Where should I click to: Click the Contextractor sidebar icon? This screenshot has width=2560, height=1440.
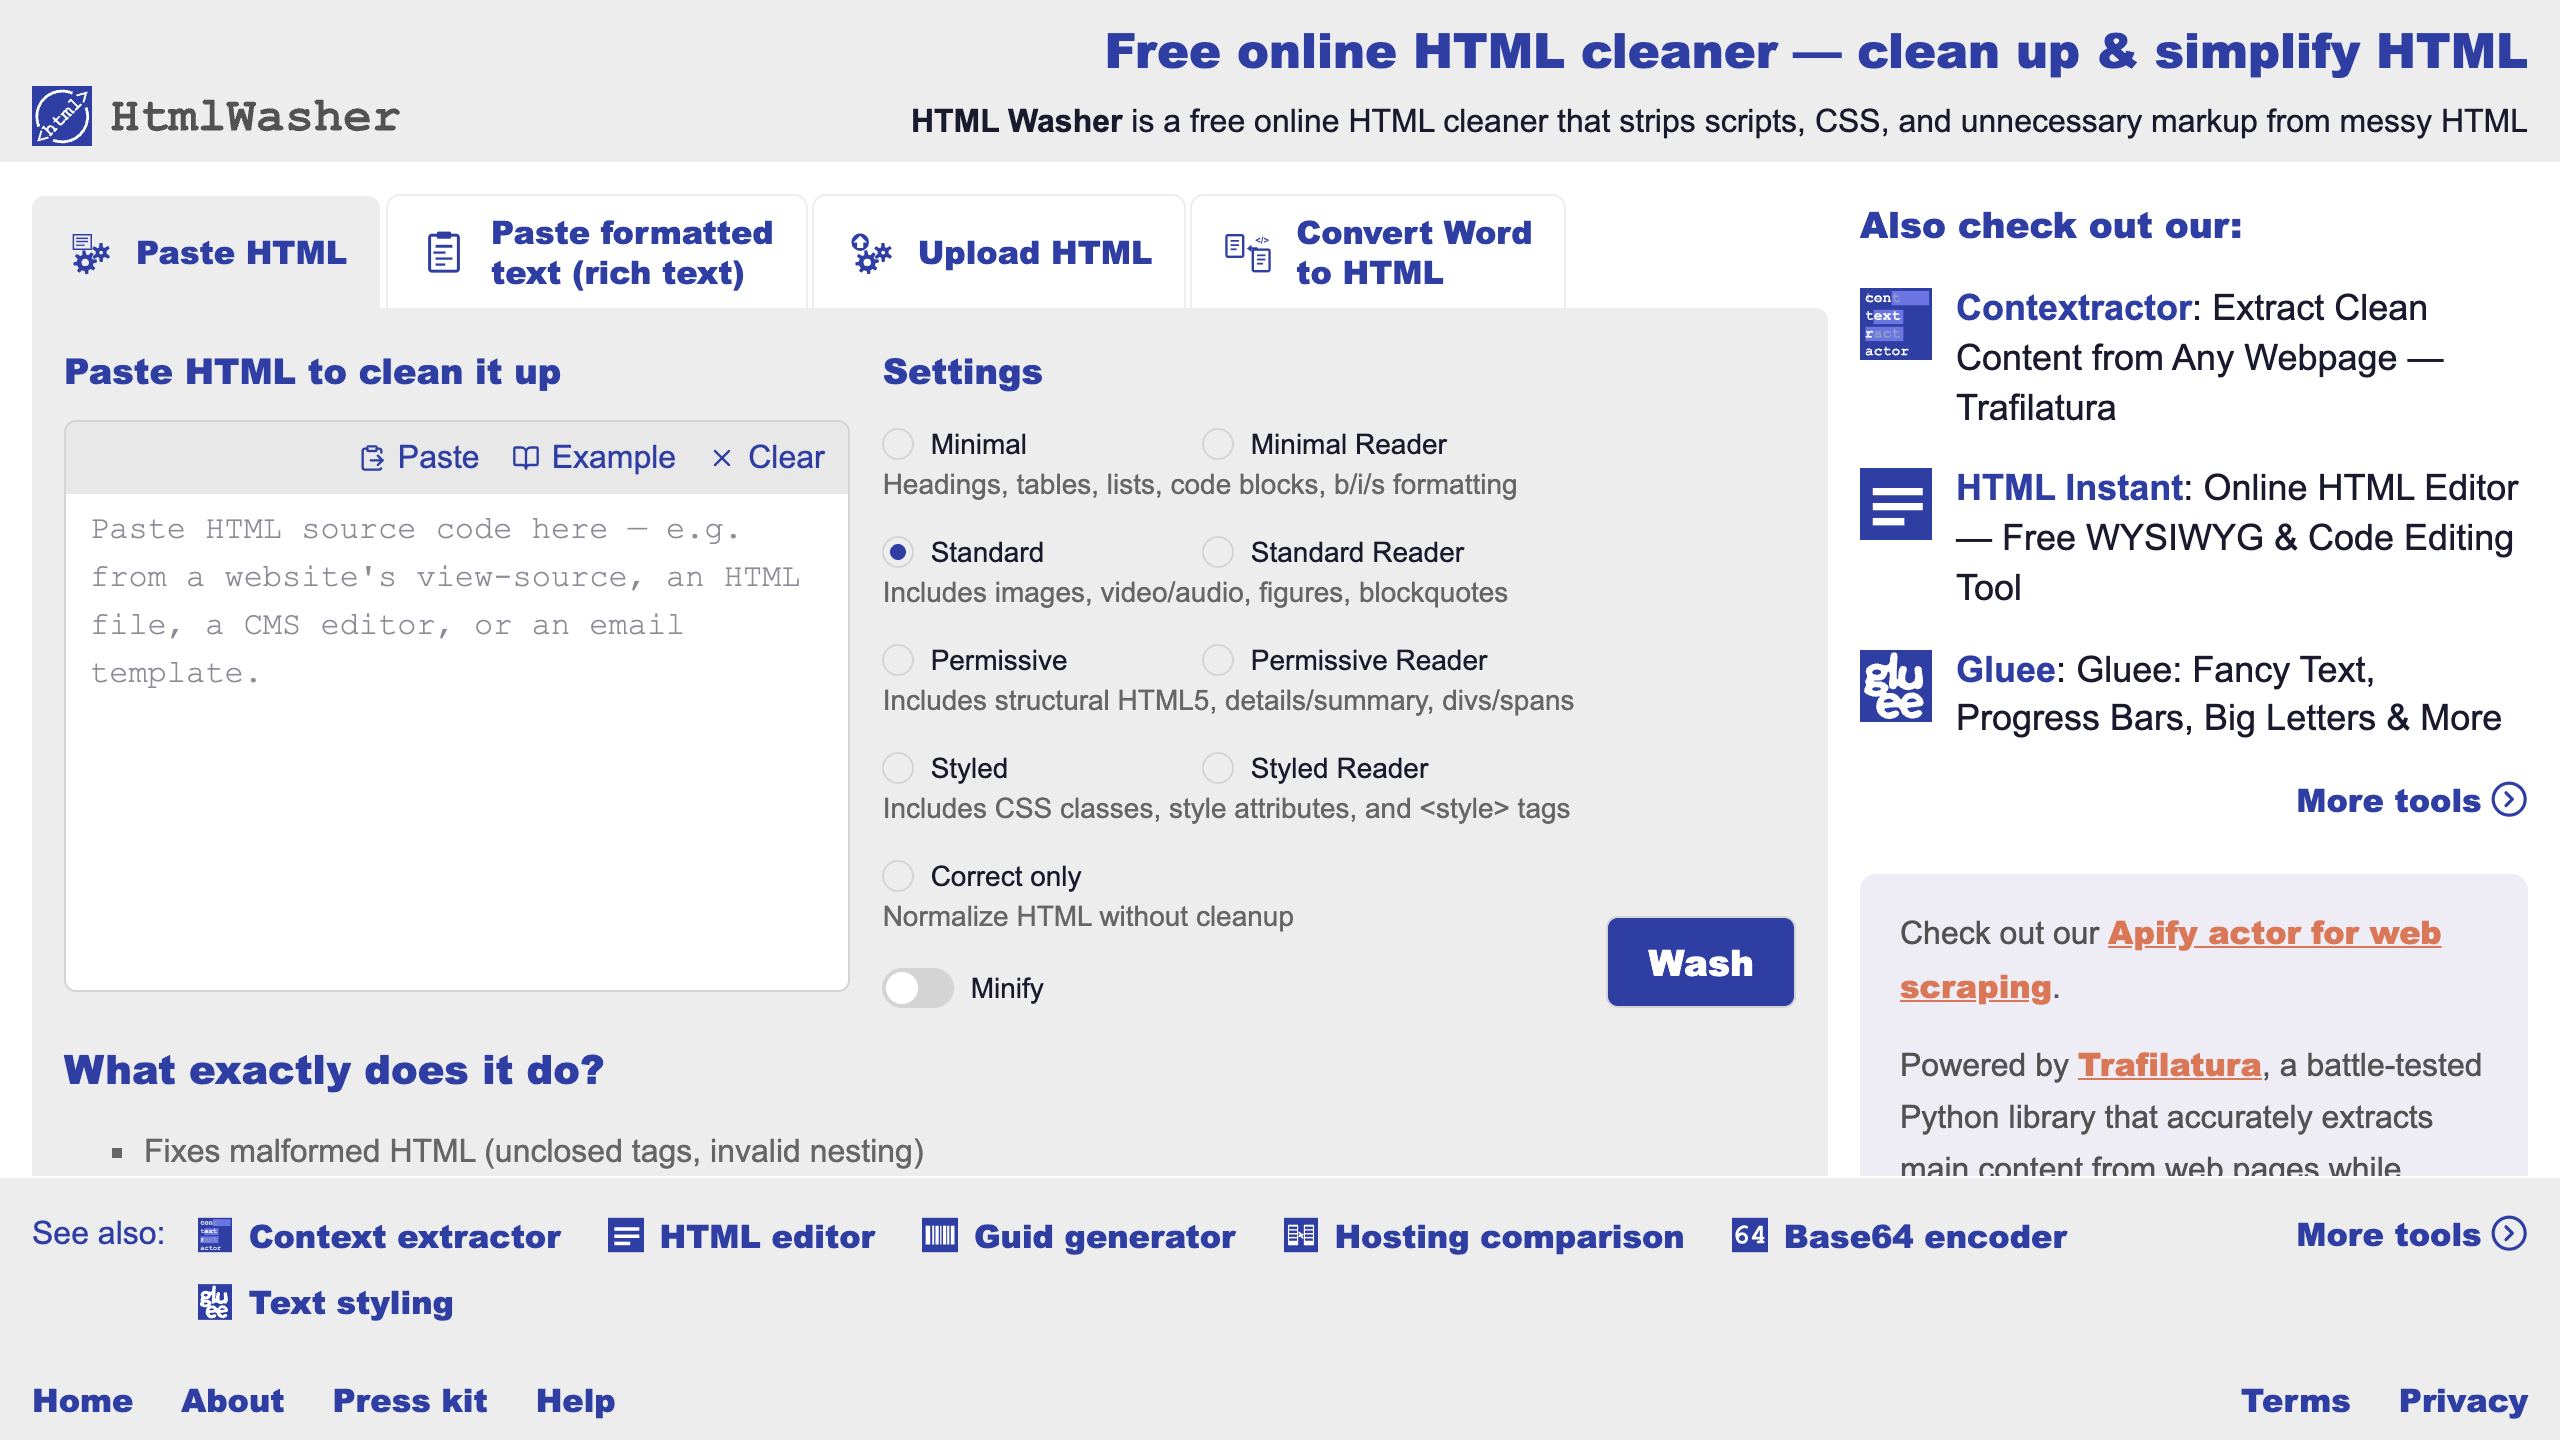tap(1895, 324)
